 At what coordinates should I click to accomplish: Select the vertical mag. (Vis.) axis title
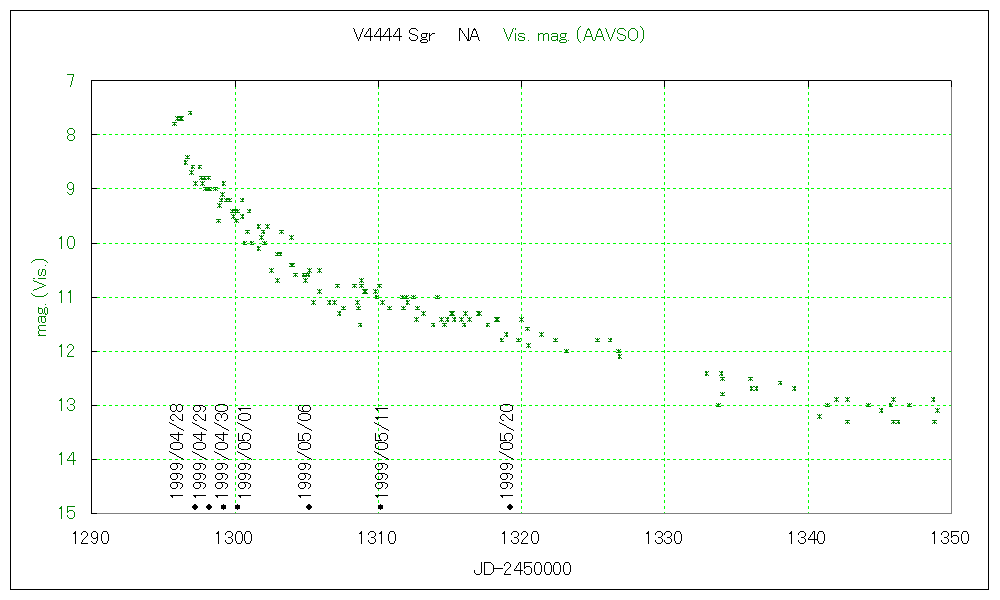pyautogui.click(x=43, y=296)
